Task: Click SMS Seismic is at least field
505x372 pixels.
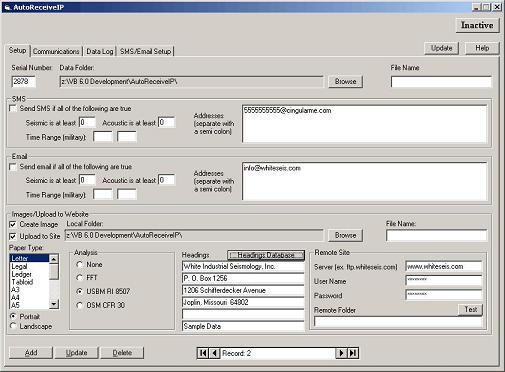Action: point(87,122)
